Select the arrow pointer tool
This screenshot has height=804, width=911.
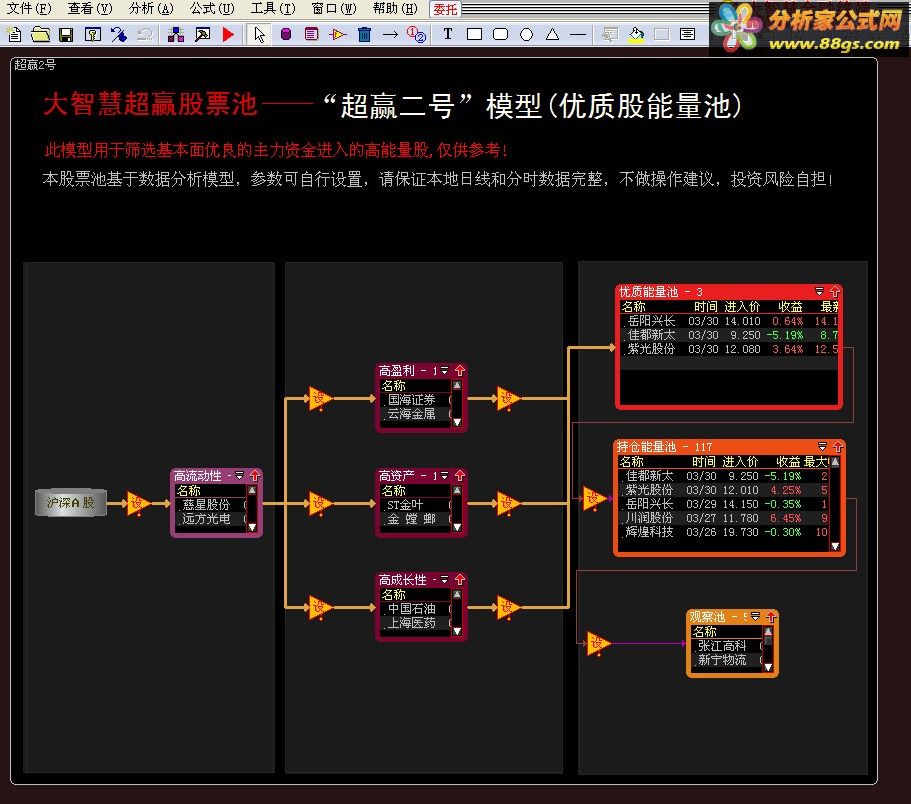[259, 35]
